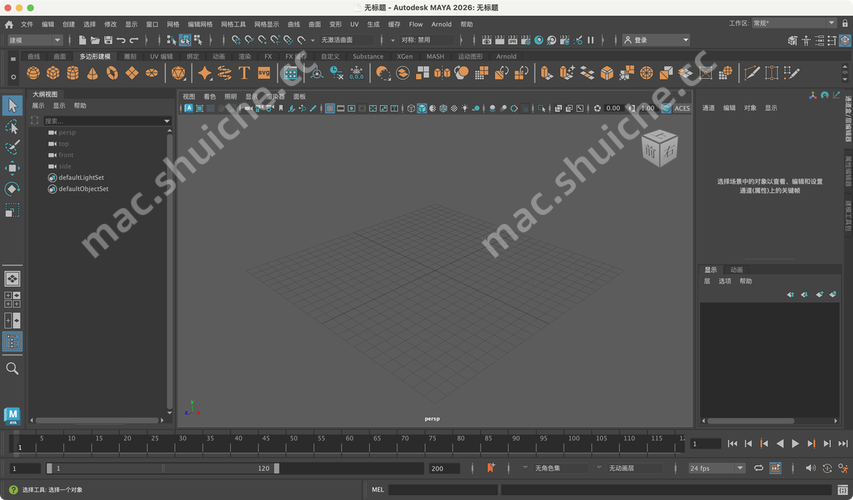Click the play forward button
Viewport: 853px width, 500px height.
pyautogui.click(x=795, y=444)
